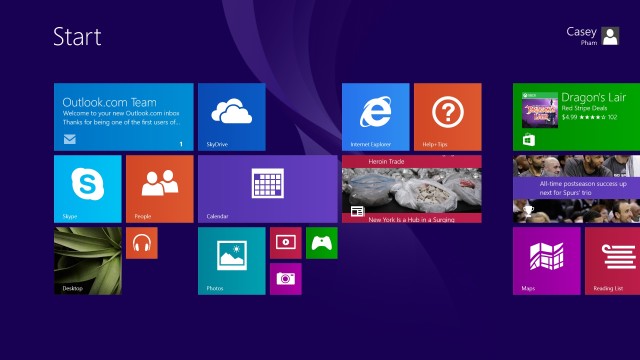
Task: Click the Dragon's Lair game thumbnail
Action: [x=540, y=110]
